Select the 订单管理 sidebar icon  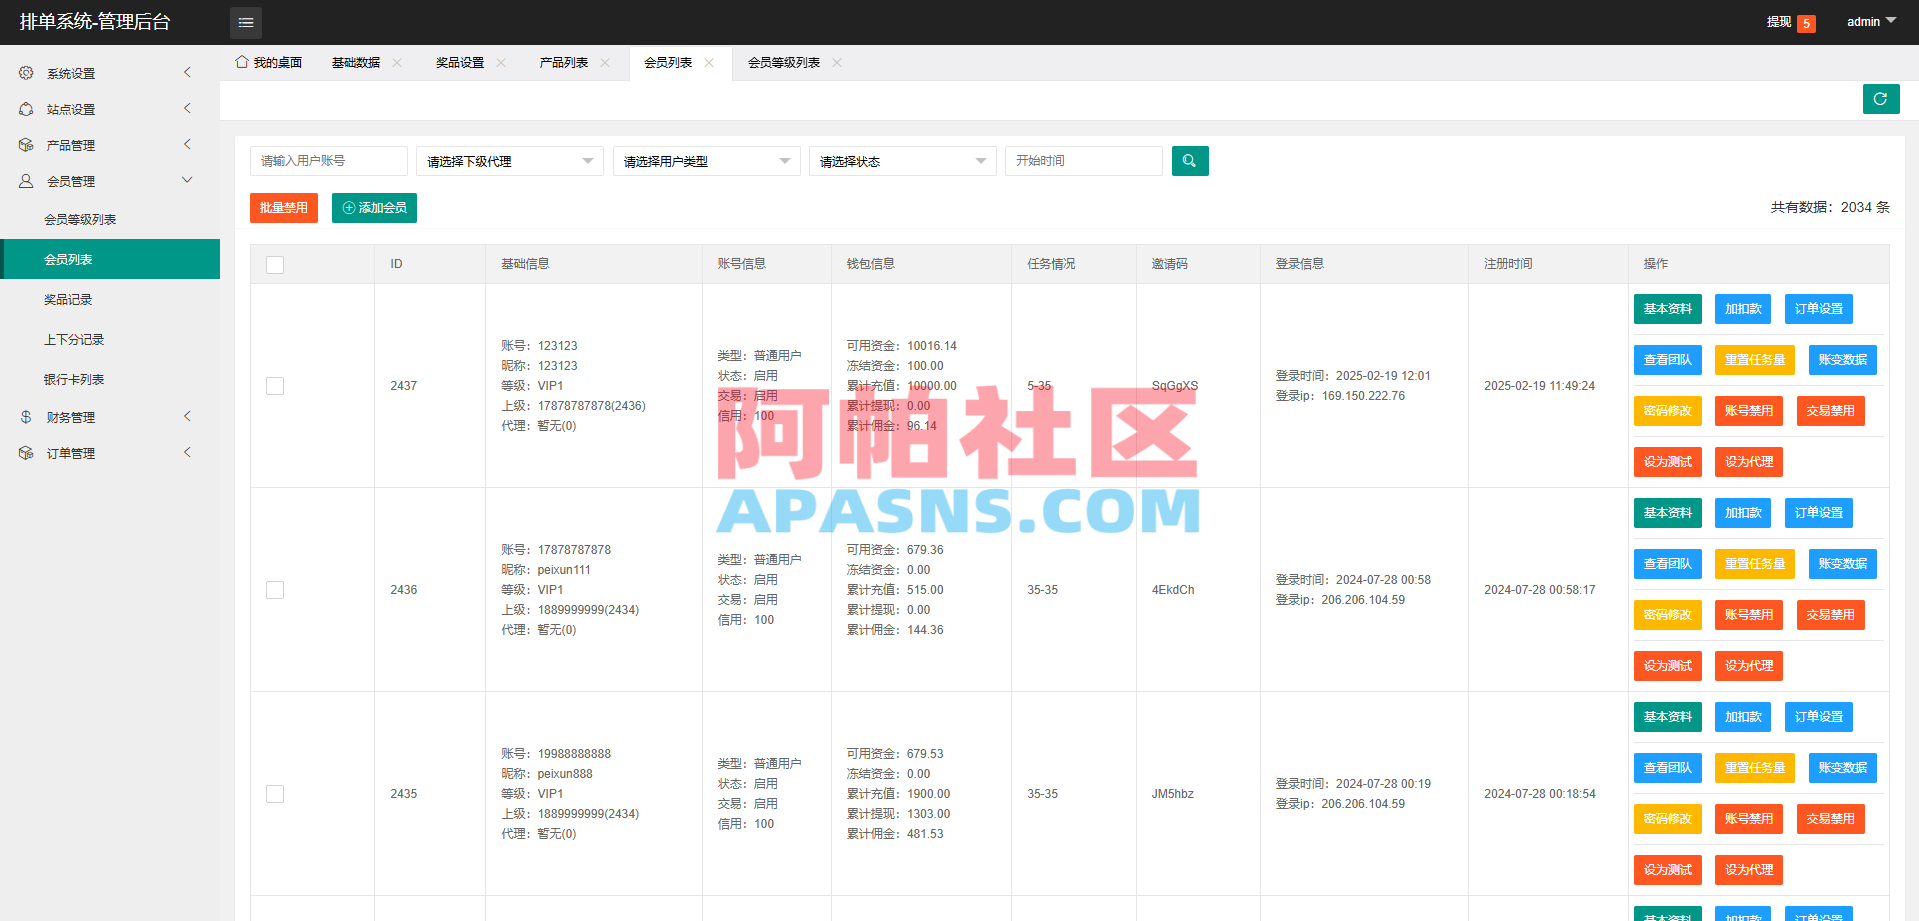[x=25, y=452]
